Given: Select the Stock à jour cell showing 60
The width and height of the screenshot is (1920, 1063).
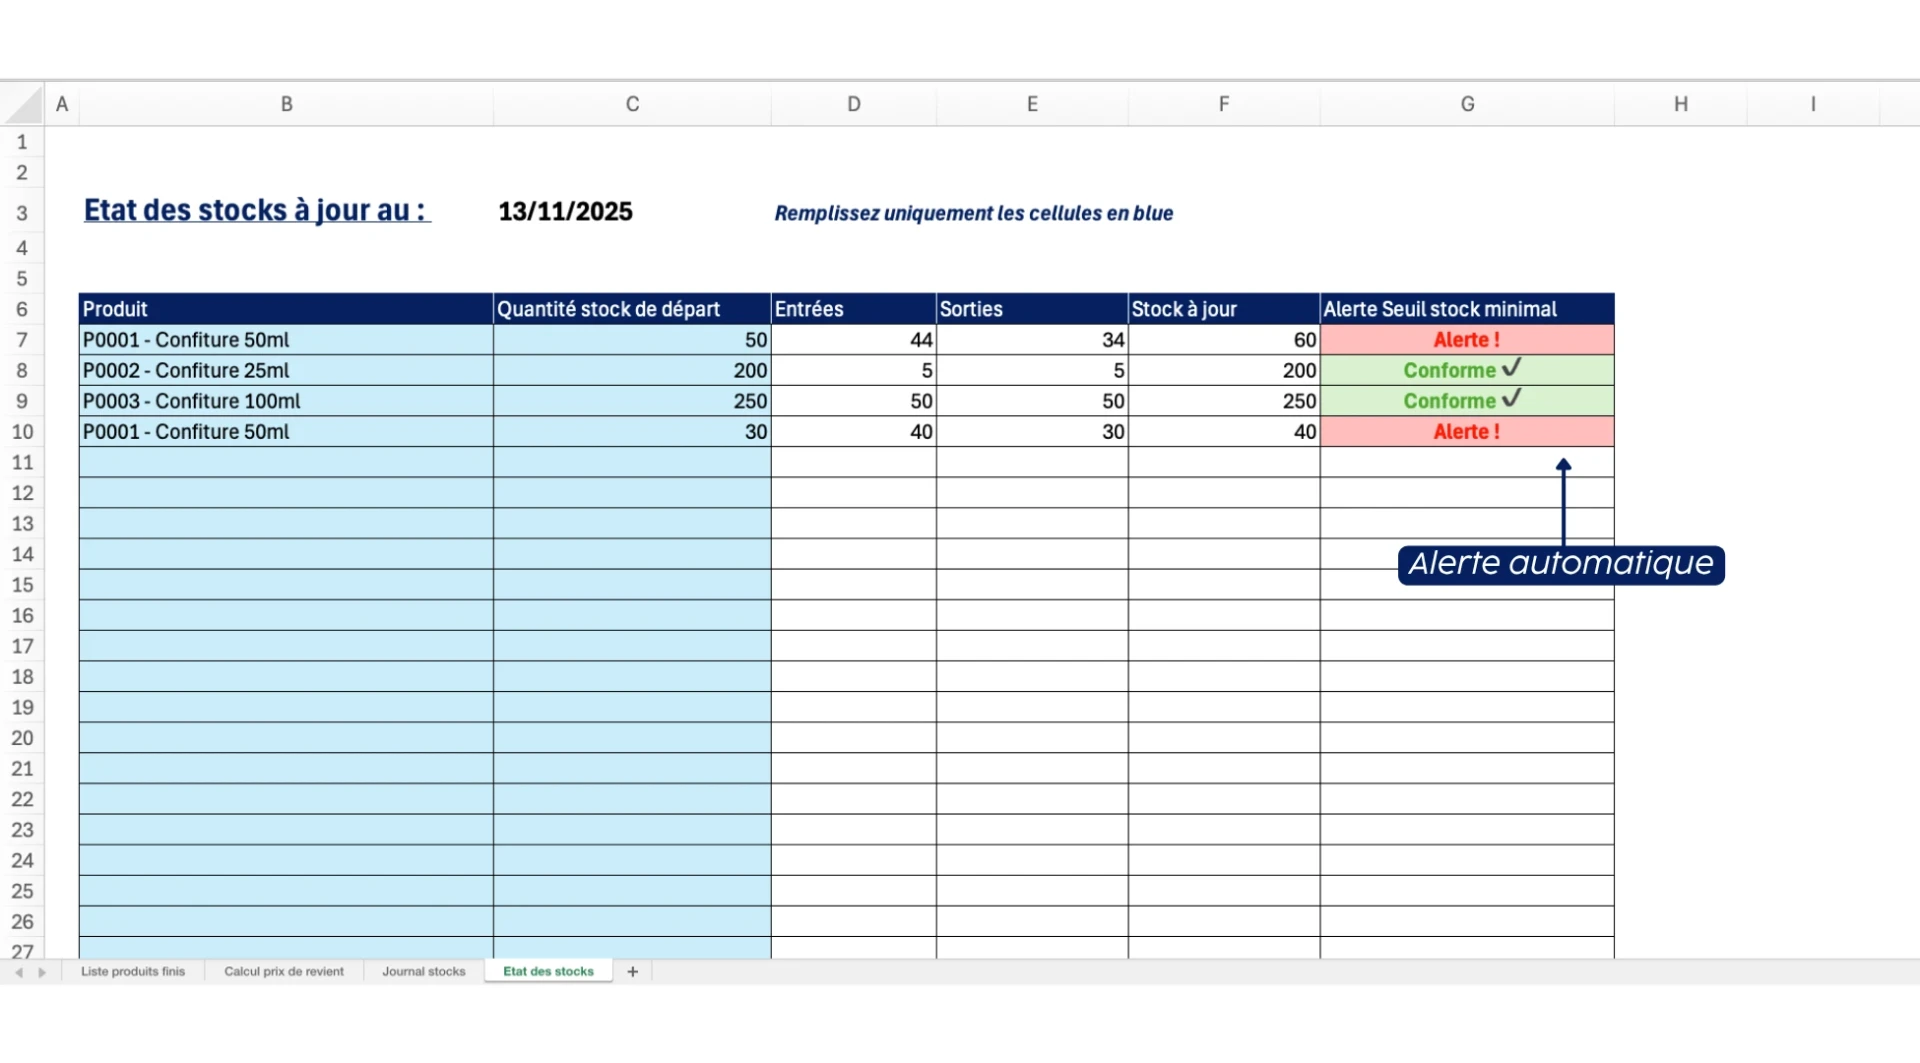Looking at the screenshot, I should click(x=1224, y=340).
